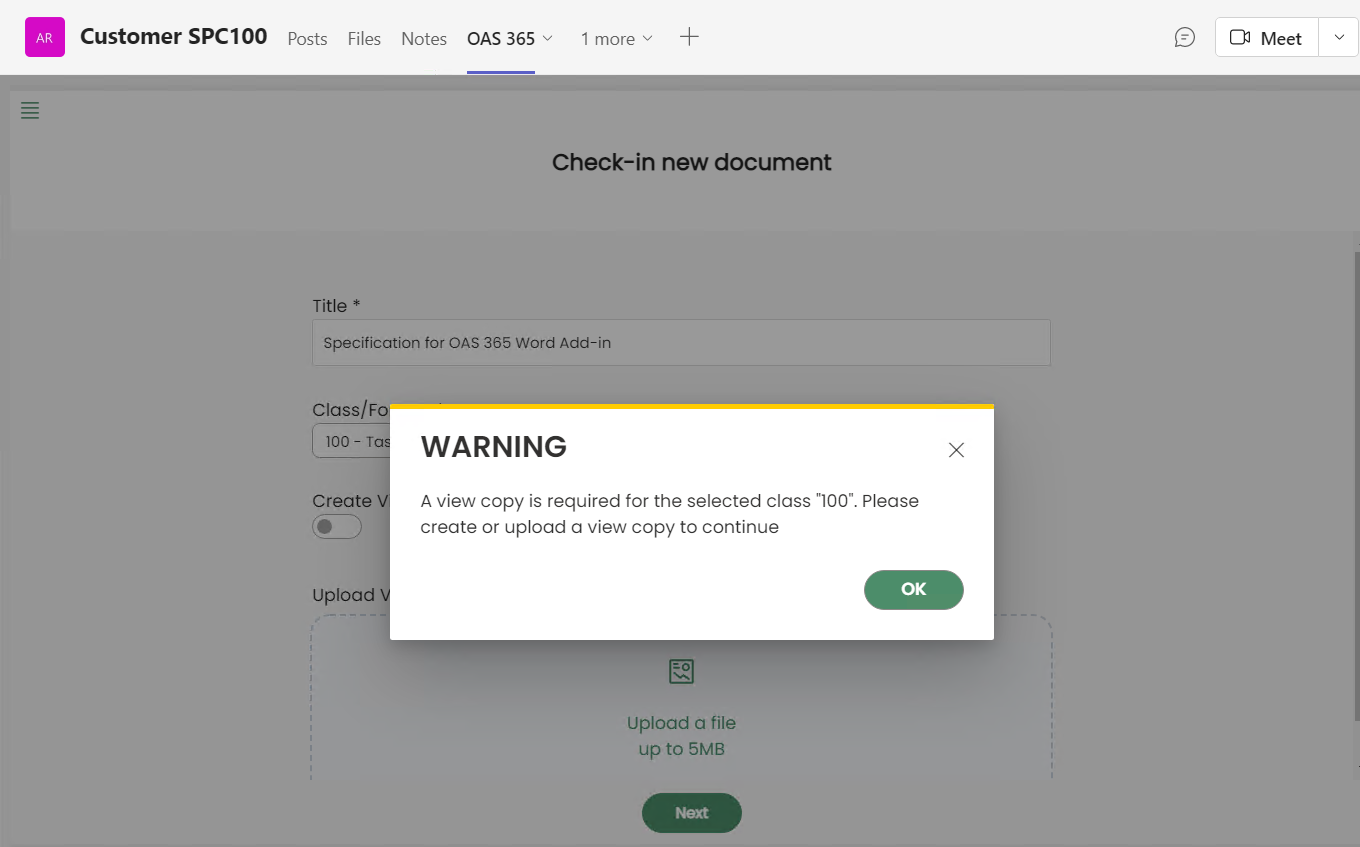Click the Customer SPC100 channel title
Image resolution: width=1360 pixels, height=847 pixels.
point(174,37)
